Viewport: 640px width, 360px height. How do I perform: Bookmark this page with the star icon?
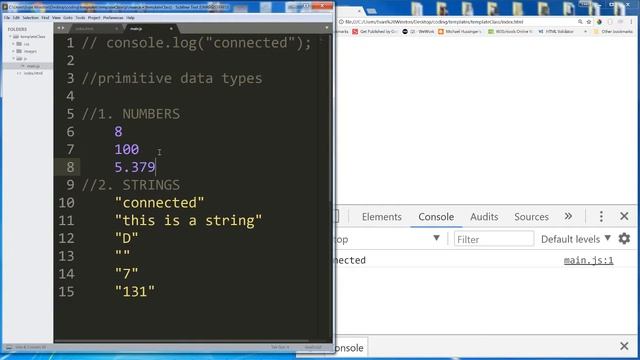click(x=589, y=22)
